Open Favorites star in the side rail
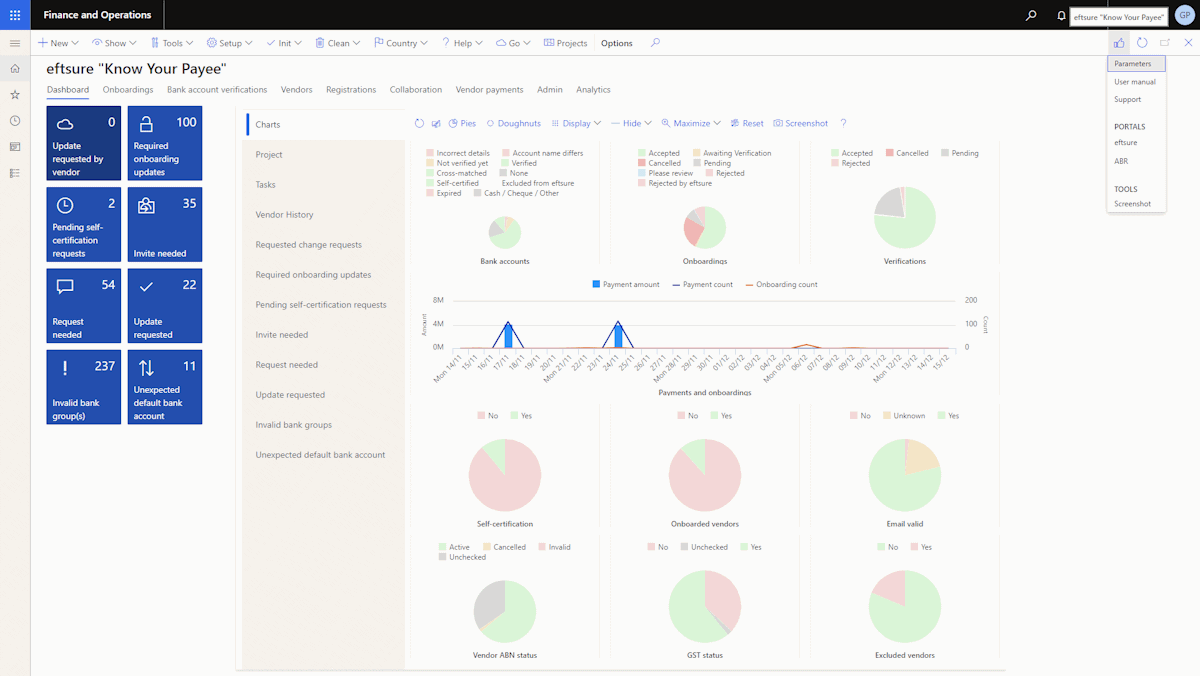Screen dimensions: 1200x676 [15, 95]
